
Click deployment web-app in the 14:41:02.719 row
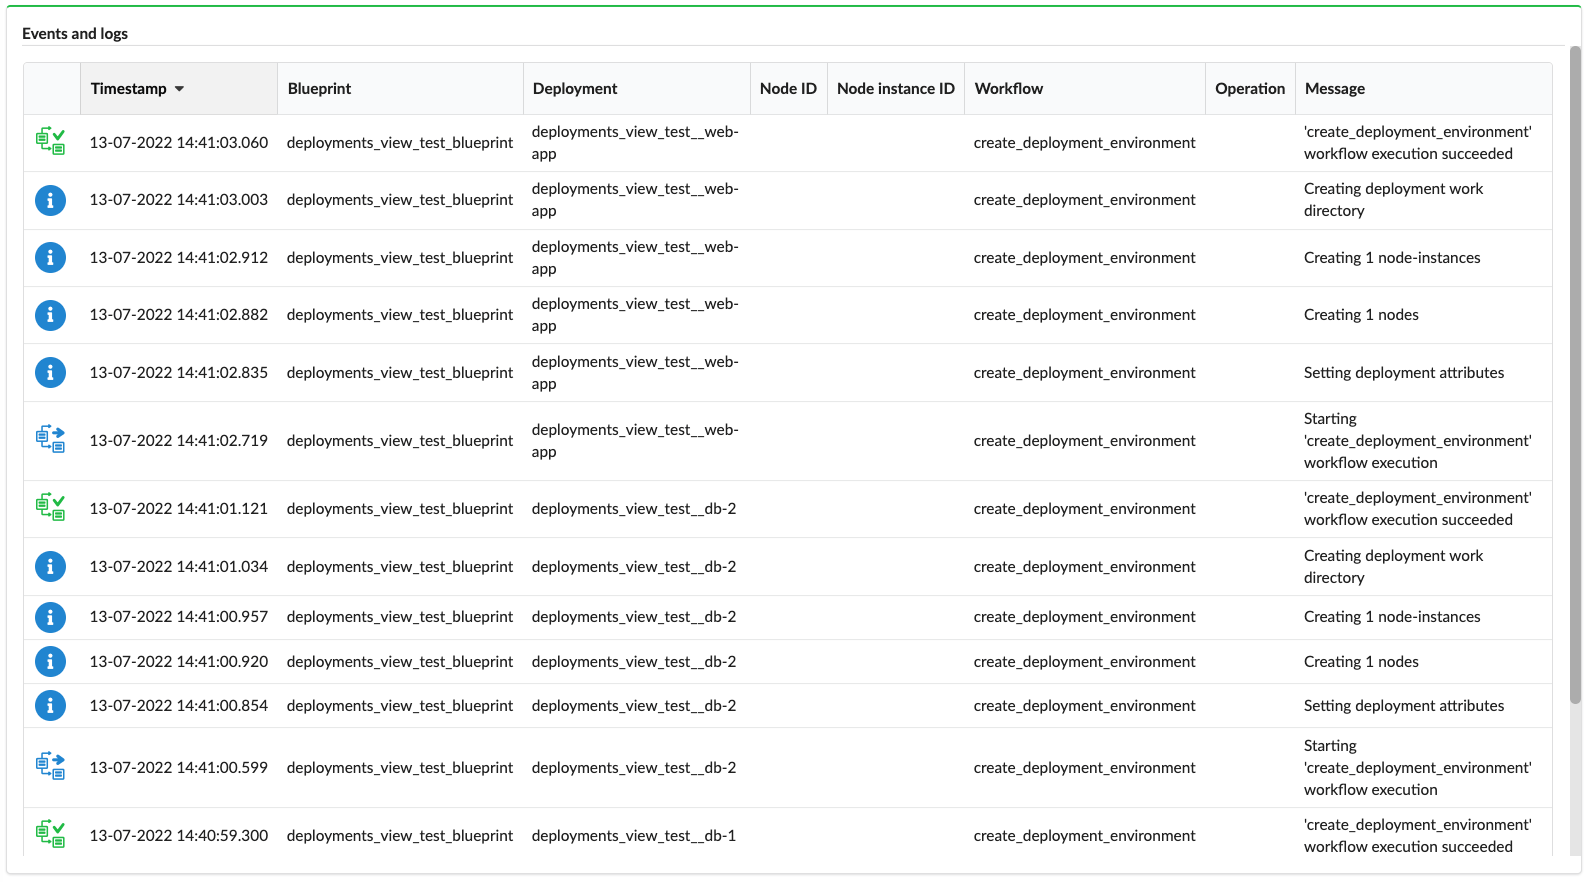[x=635, y=440]
